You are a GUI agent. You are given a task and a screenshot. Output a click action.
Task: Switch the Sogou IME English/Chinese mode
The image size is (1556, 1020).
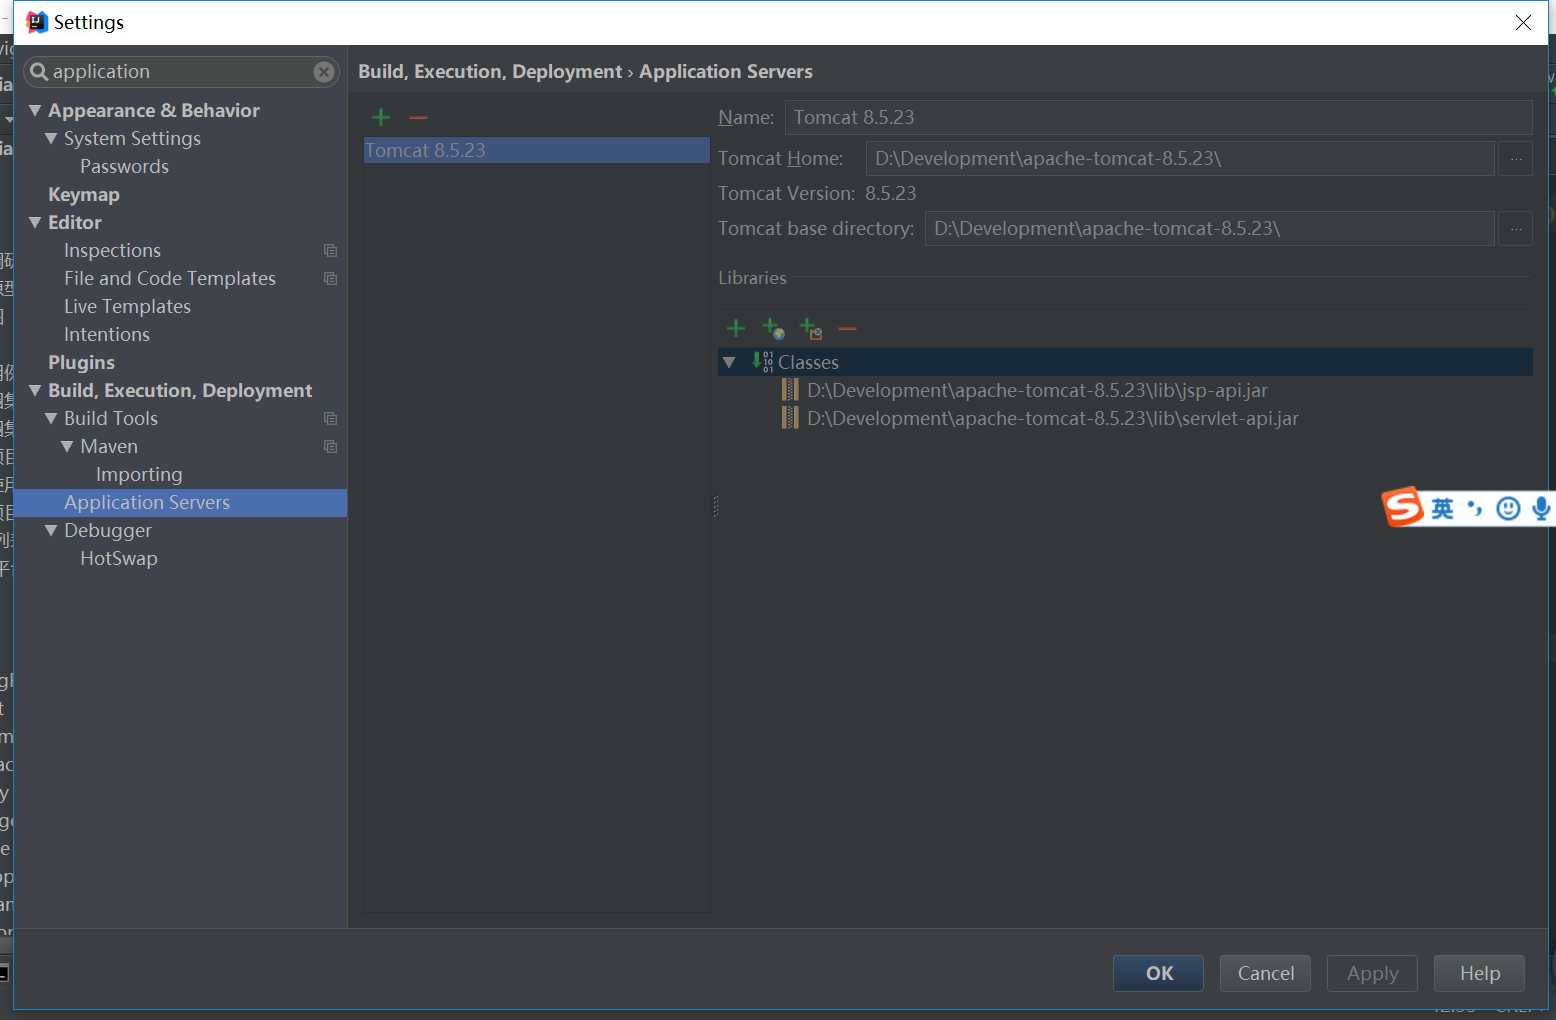tap(1442, 509)
